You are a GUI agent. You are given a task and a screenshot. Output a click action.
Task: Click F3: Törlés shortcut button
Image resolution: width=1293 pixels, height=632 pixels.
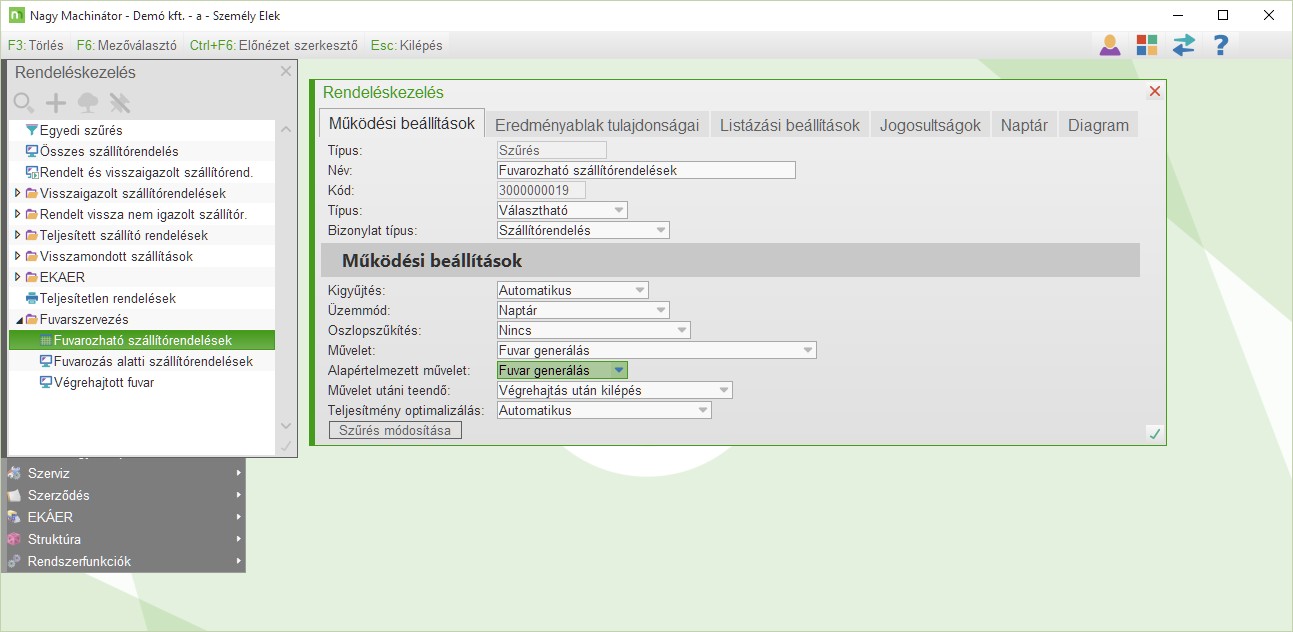(35, 45)
